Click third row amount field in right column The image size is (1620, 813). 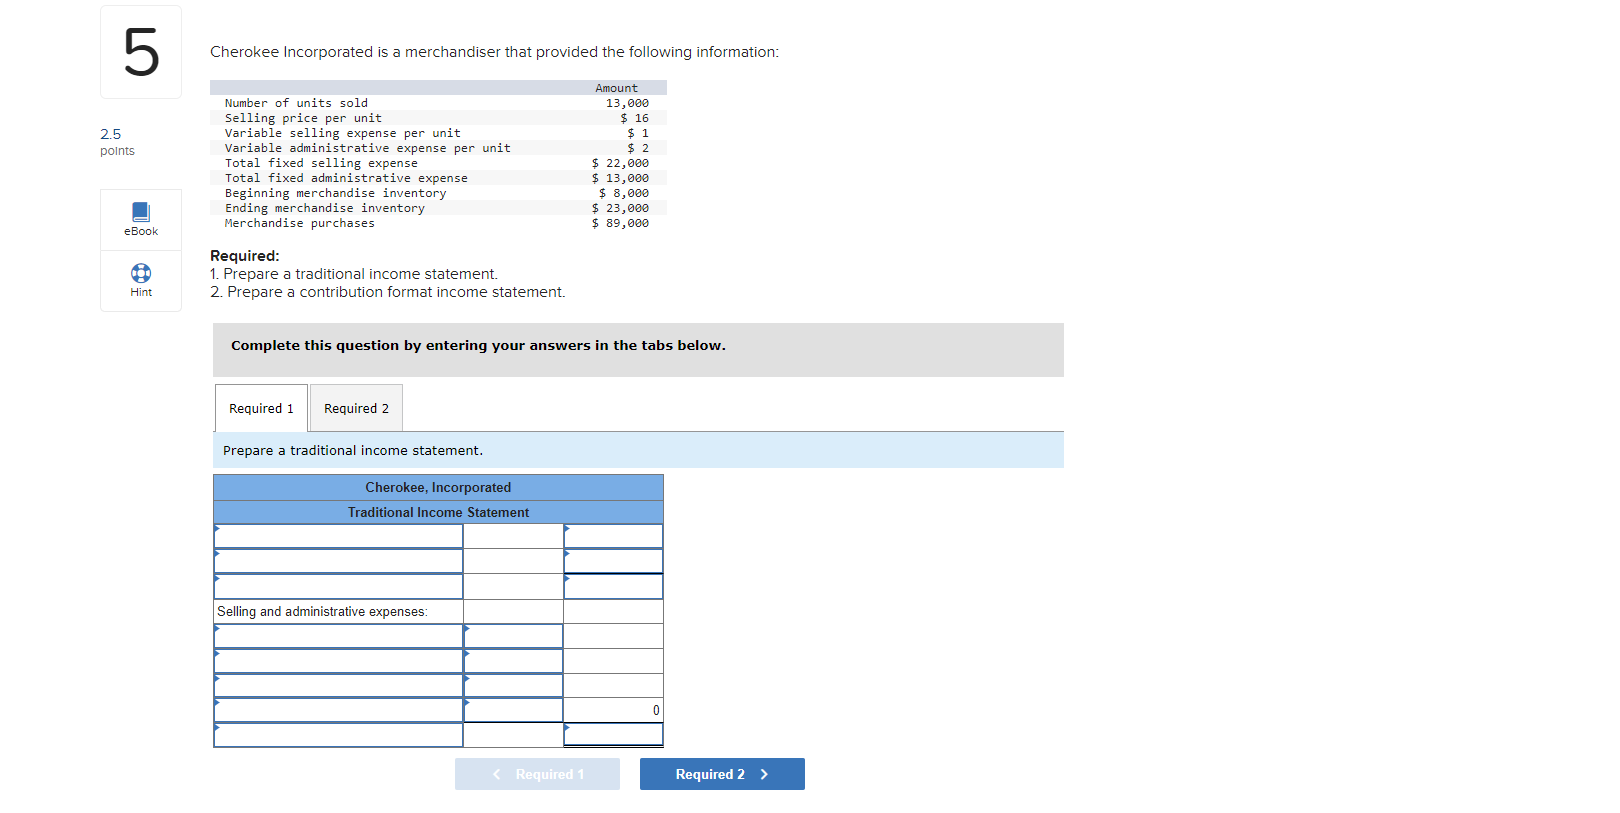click(x=613, y=586)
